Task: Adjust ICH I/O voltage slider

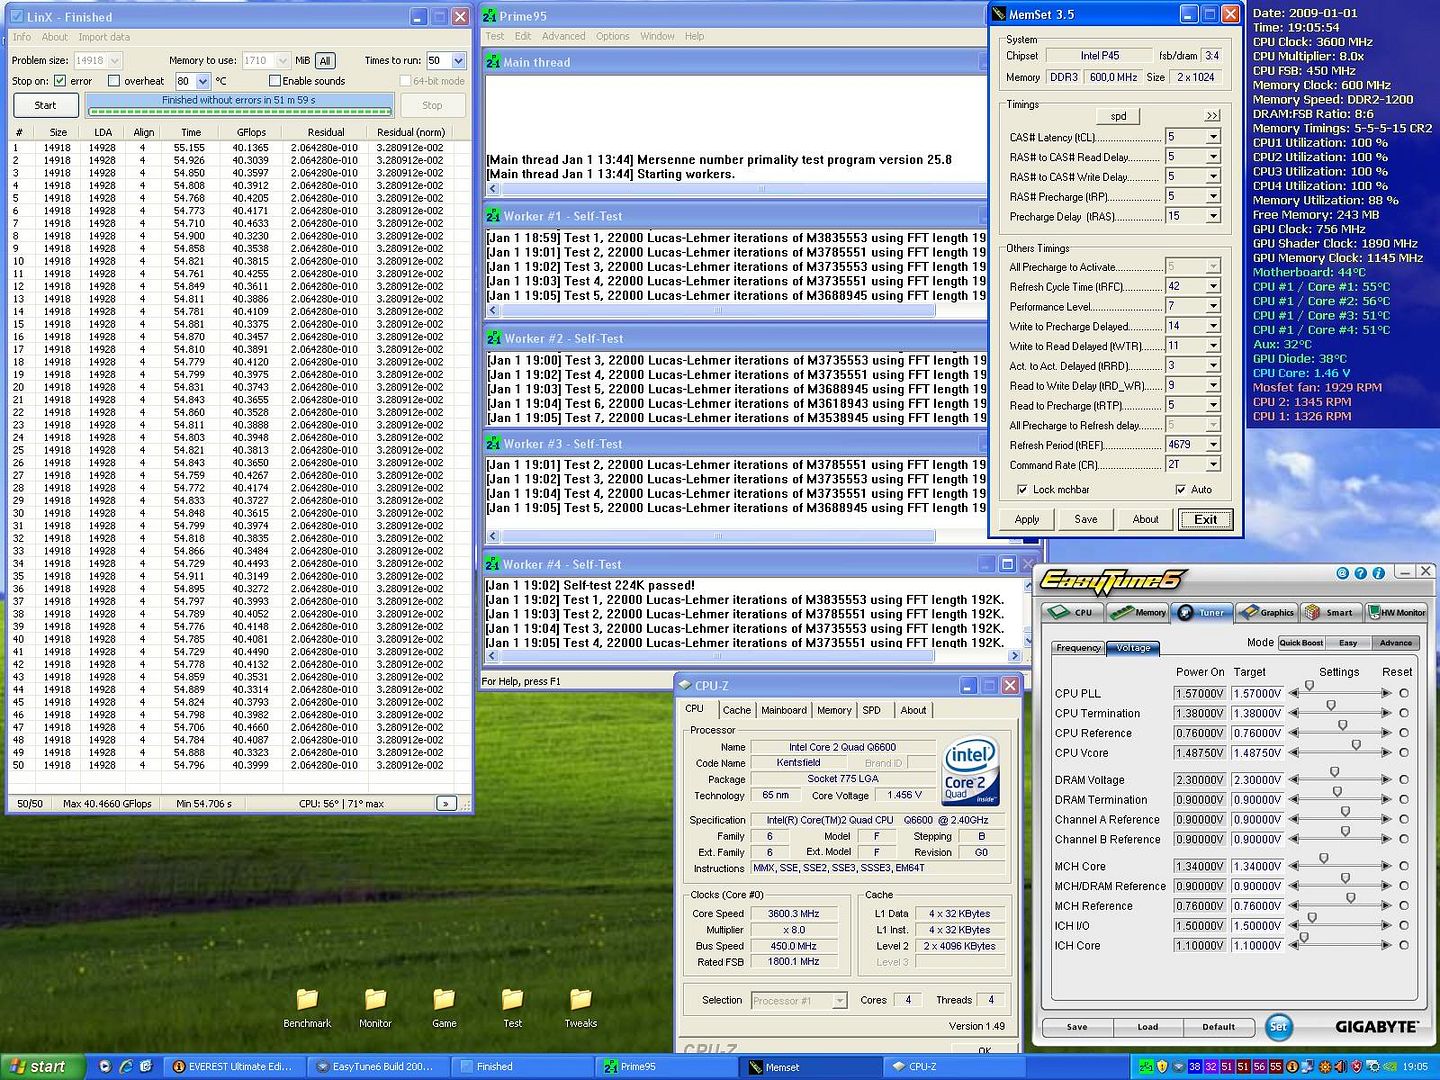Action: [1312, 919]
